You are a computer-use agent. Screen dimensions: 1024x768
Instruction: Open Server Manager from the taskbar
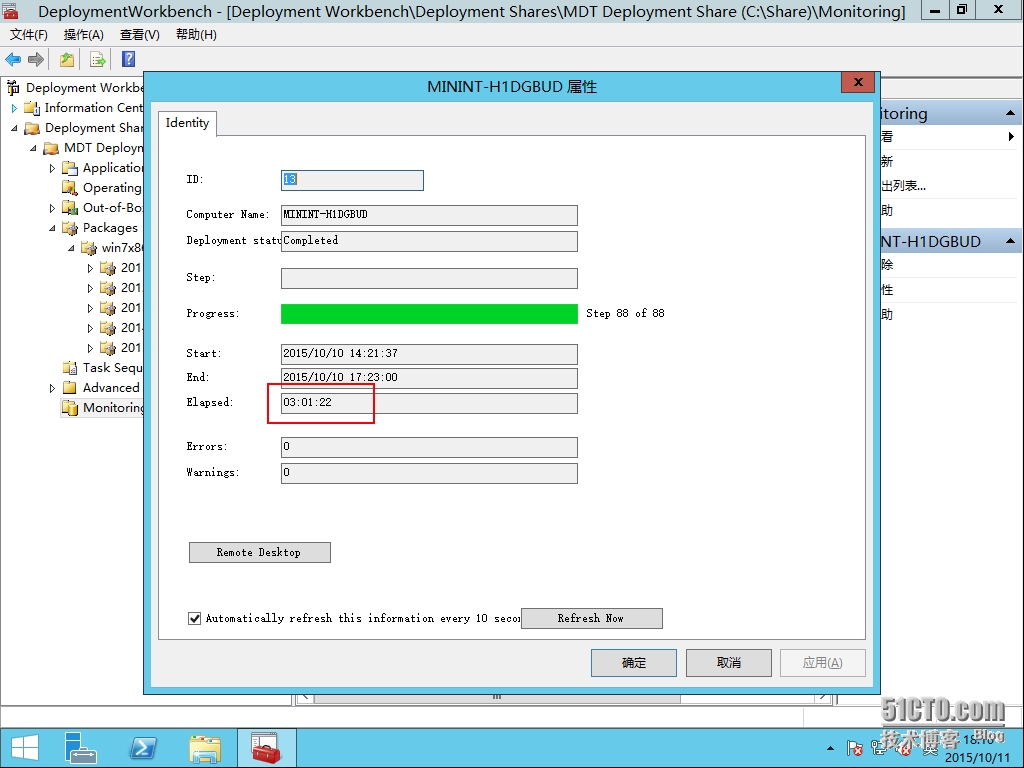pyautogui.click(x=81, y=748)
